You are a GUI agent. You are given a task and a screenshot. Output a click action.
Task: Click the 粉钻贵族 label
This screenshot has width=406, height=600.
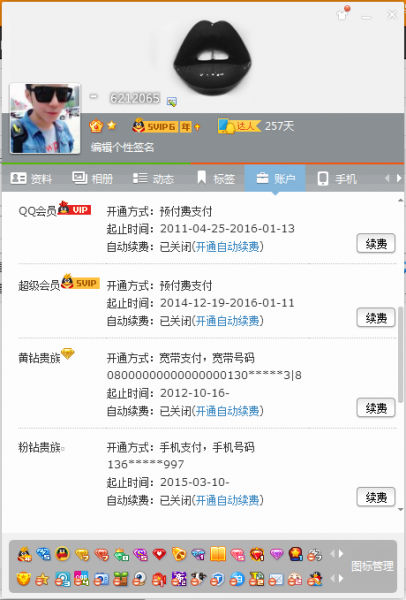tap(39, 447)
